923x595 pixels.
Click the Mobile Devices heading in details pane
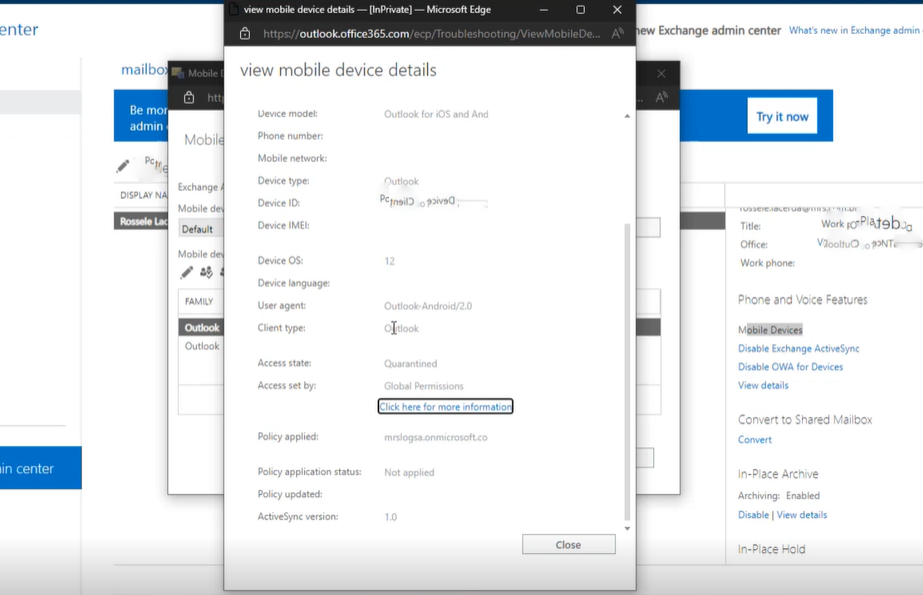pos(770,330)
